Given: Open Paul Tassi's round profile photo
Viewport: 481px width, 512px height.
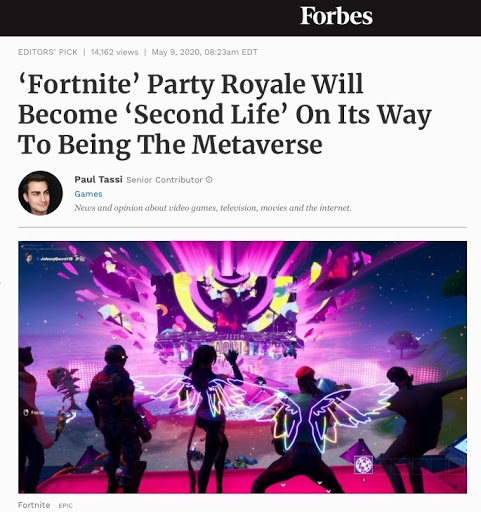Looking at the screenshot, I should tap(40, 193).
